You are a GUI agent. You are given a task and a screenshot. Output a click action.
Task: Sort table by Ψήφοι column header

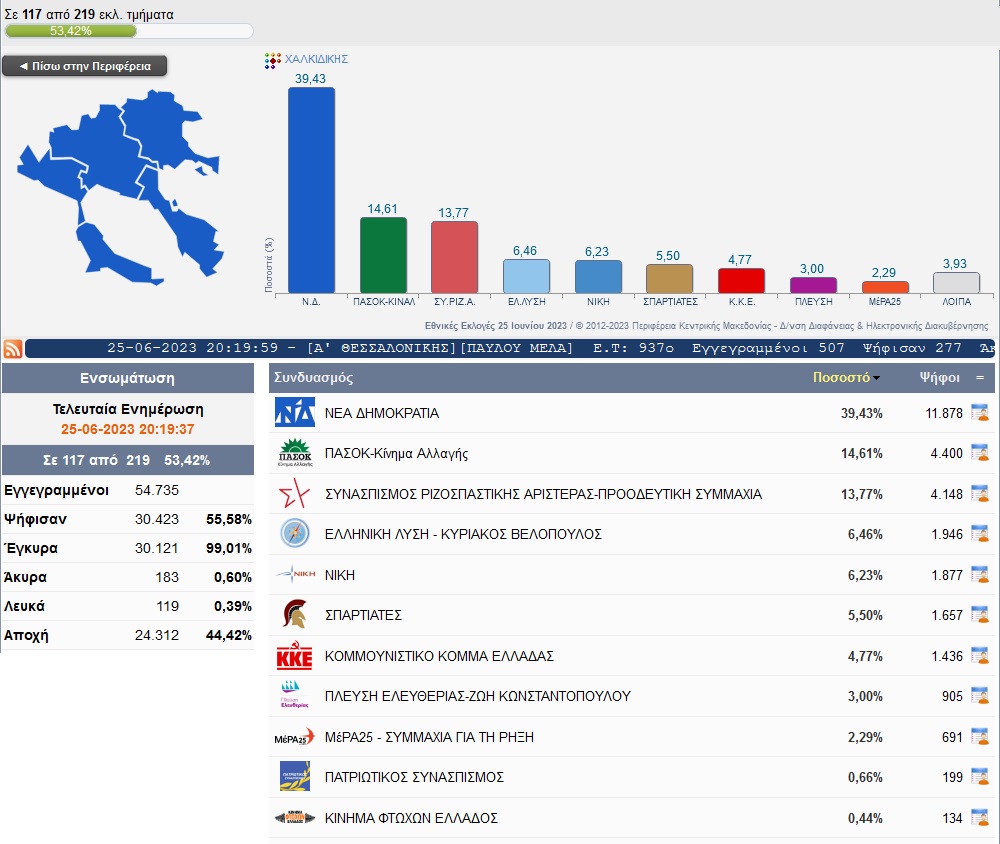point(939,378)
